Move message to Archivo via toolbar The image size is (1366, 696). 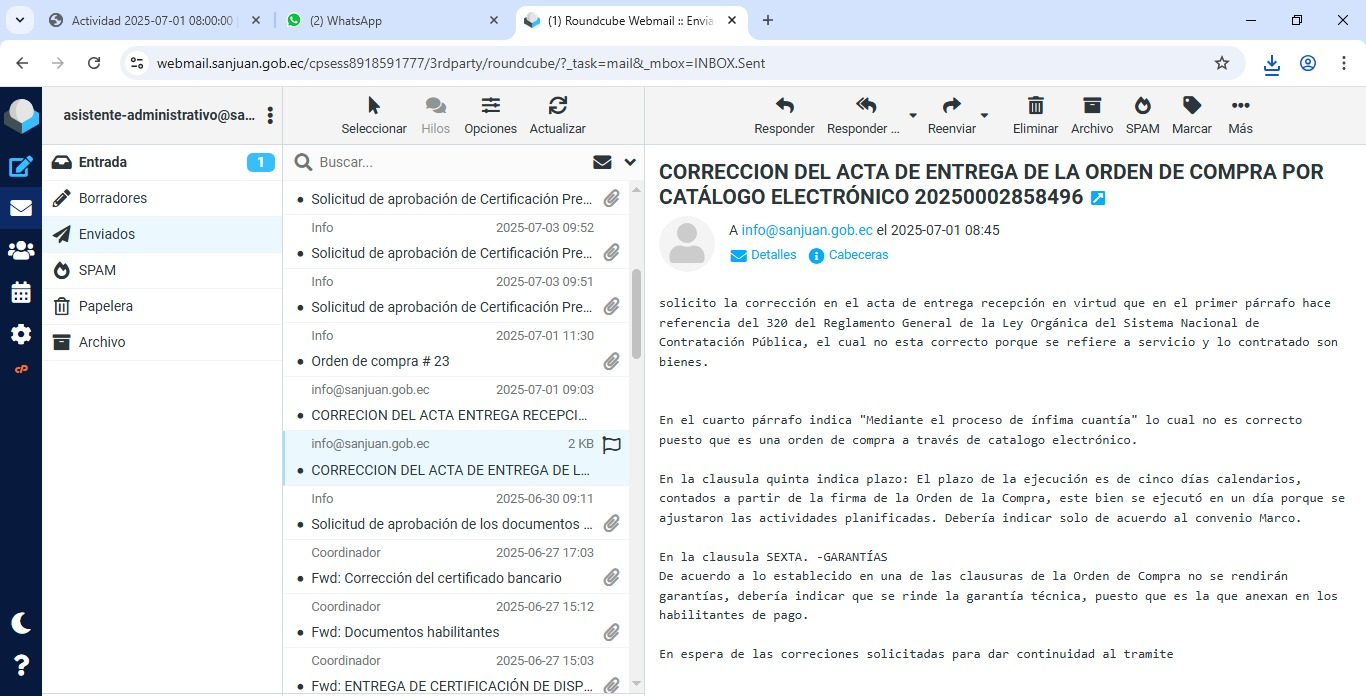1091,106
